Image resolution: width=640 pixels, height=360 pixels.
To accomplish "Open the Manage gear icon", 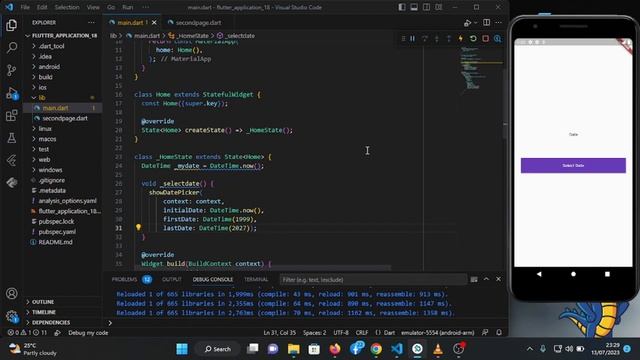I will [x=11, y=316].
